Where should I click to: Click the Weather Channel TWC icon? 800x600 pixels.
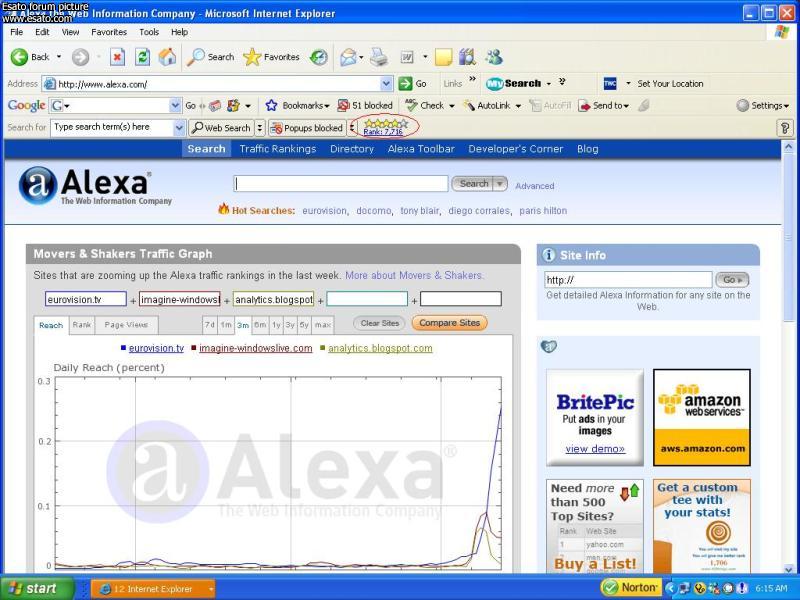pyautogui.click(x=610, y=84)
